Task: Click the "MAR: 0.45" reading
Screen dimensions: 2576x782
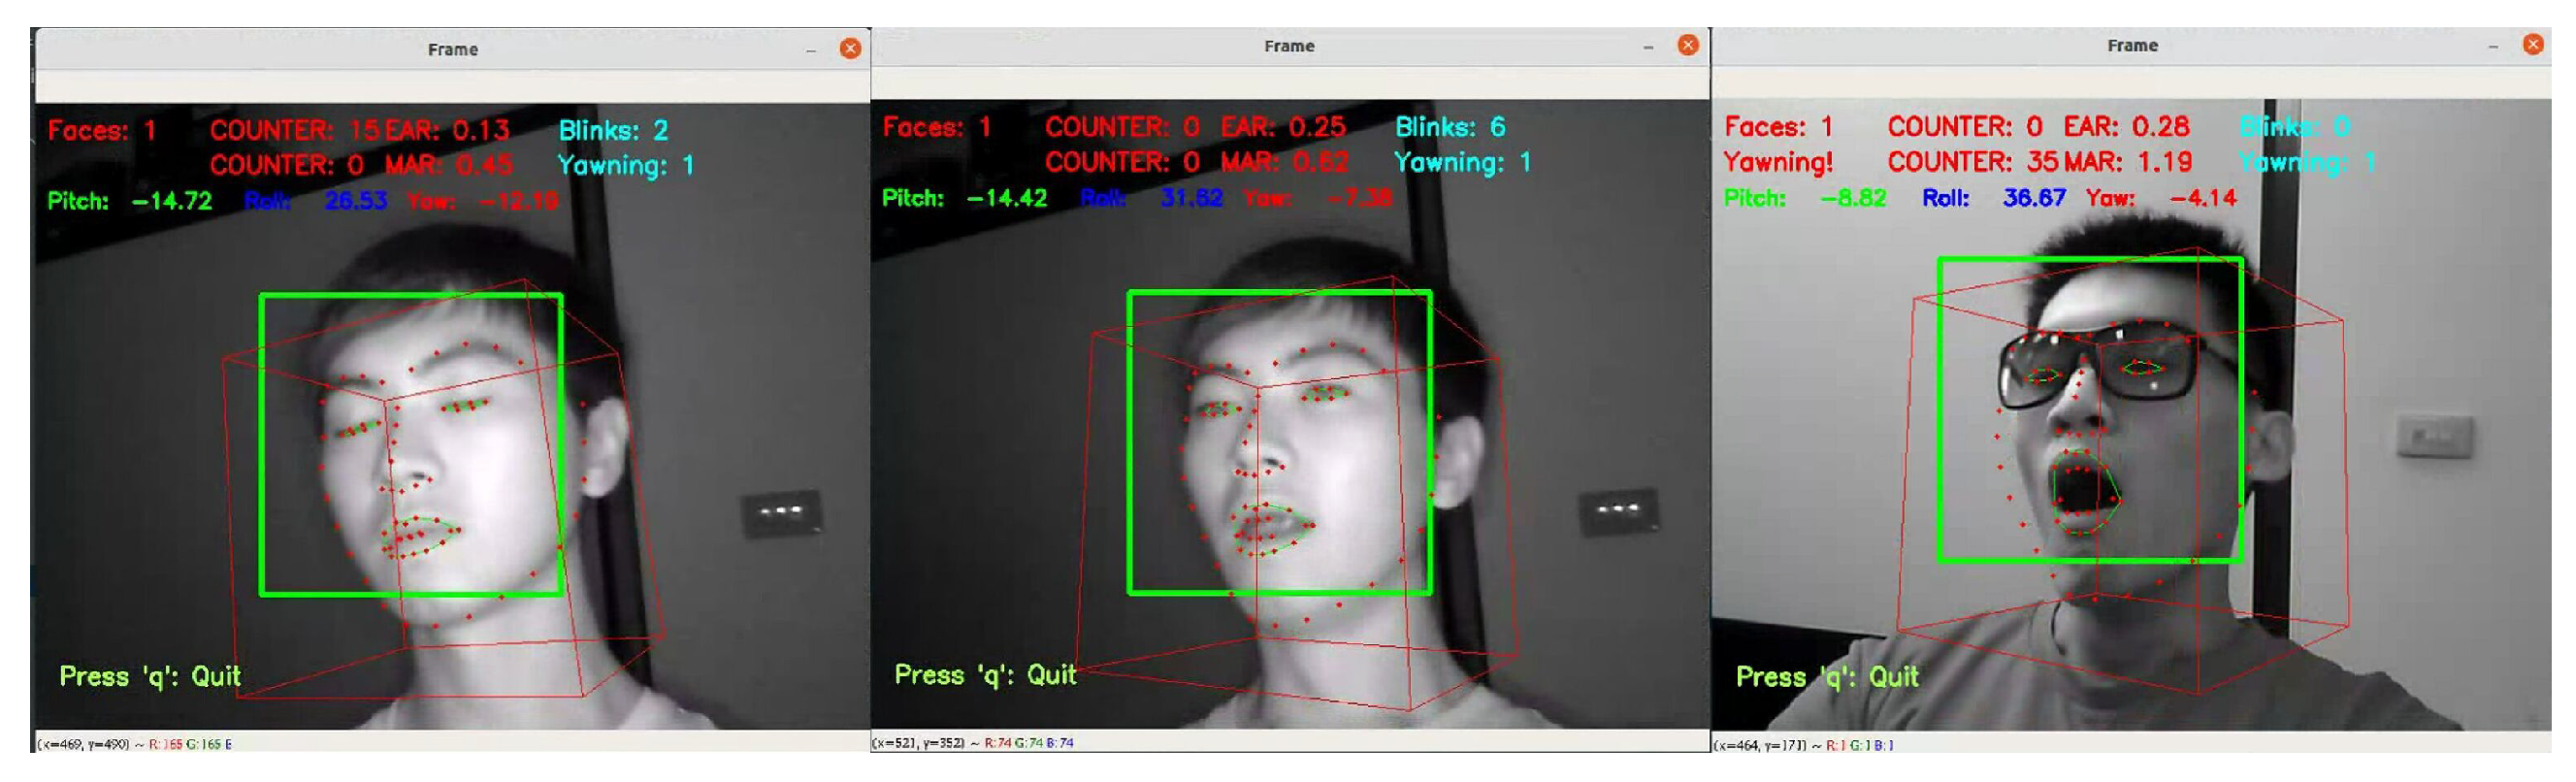Action: pyautogui.click(x=449, y=164)
